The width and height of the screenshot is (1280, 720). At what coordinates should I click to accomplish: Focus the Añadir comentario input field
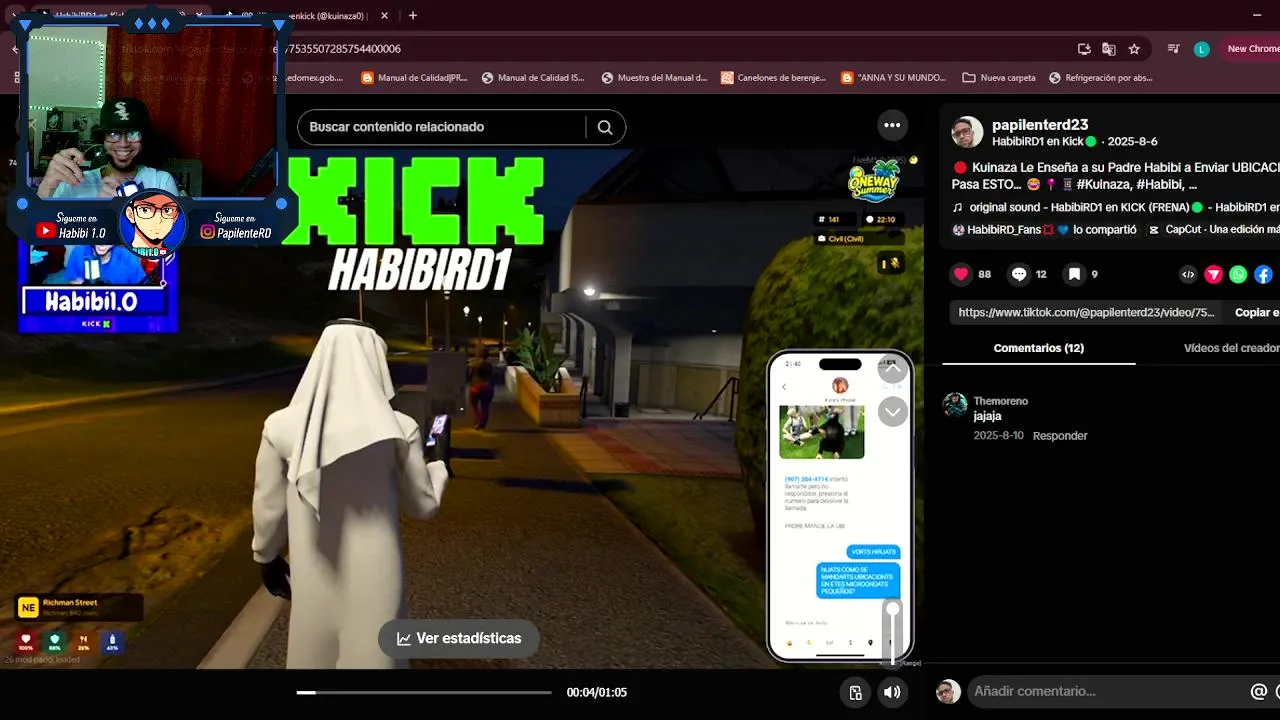click(x=1105, y=691)
